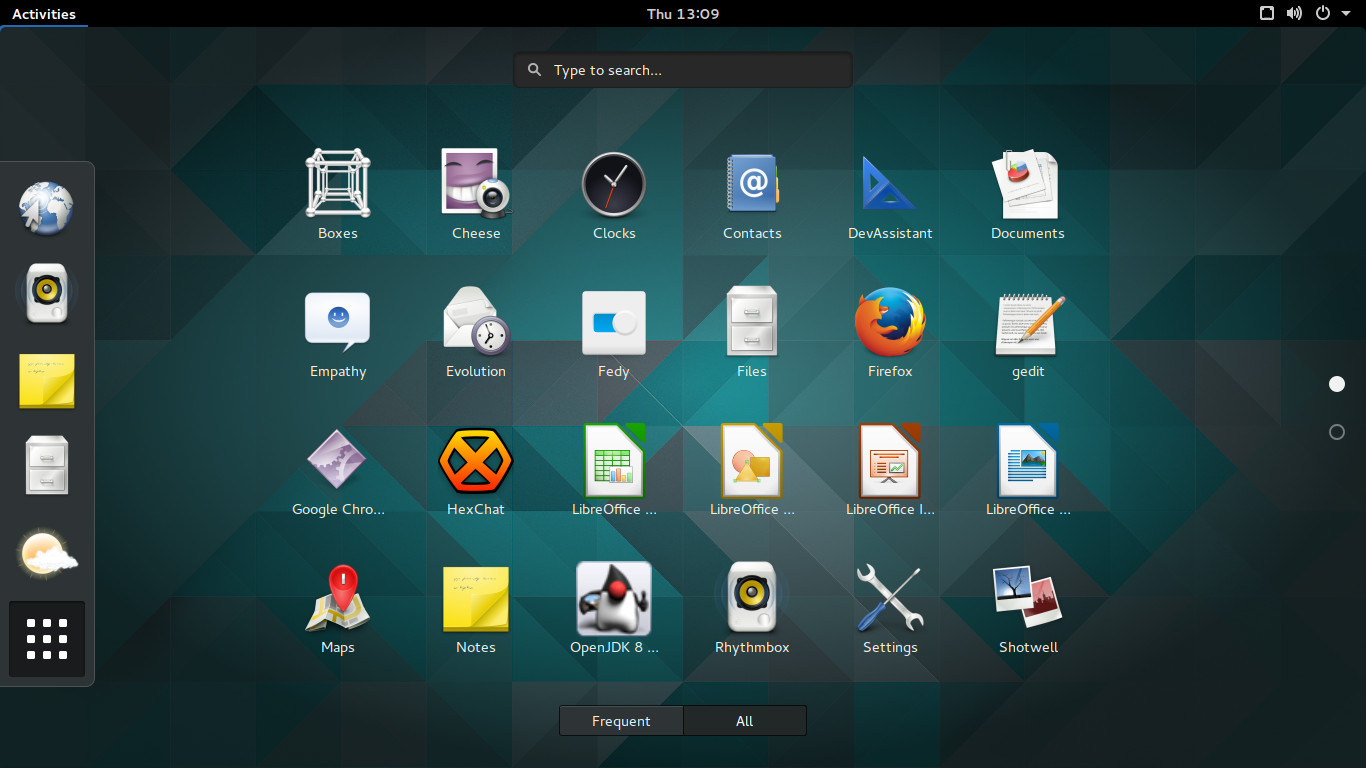1366x768 pixels.
Task: Launch Rhythmbox from the app grid
Action: click(752, 598)
